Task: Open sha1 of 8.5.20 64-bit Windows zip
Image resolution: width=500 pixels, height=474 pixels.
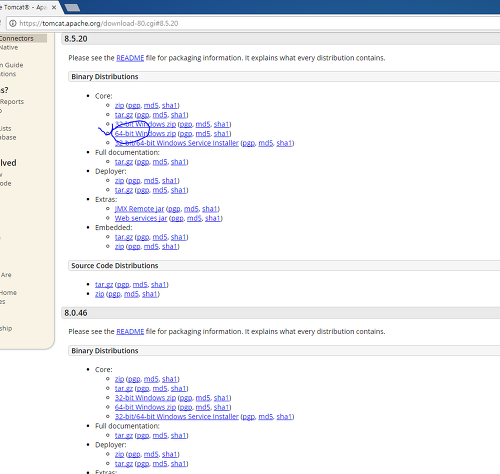Action: 222,134
